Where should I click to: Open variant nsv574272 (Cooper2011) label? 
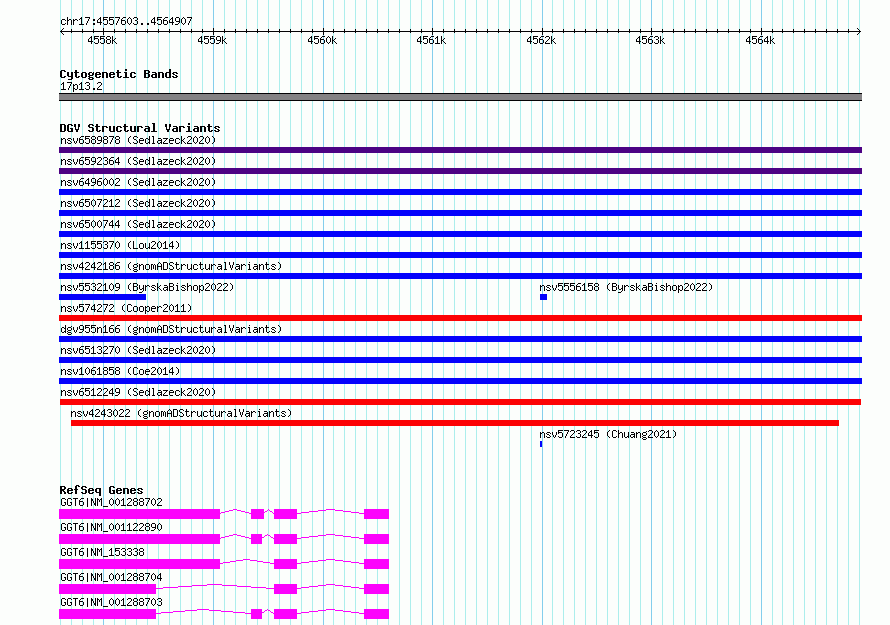tap(126, 308)
